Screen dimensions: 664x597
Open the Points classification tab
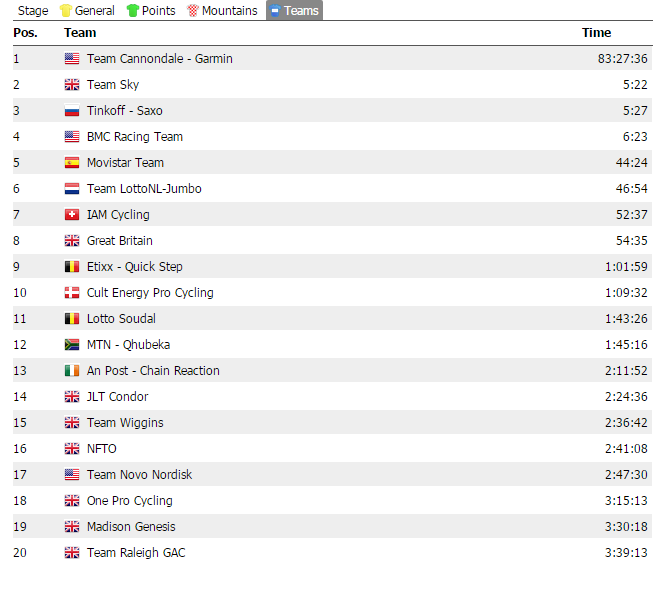[x=151, y=11]
